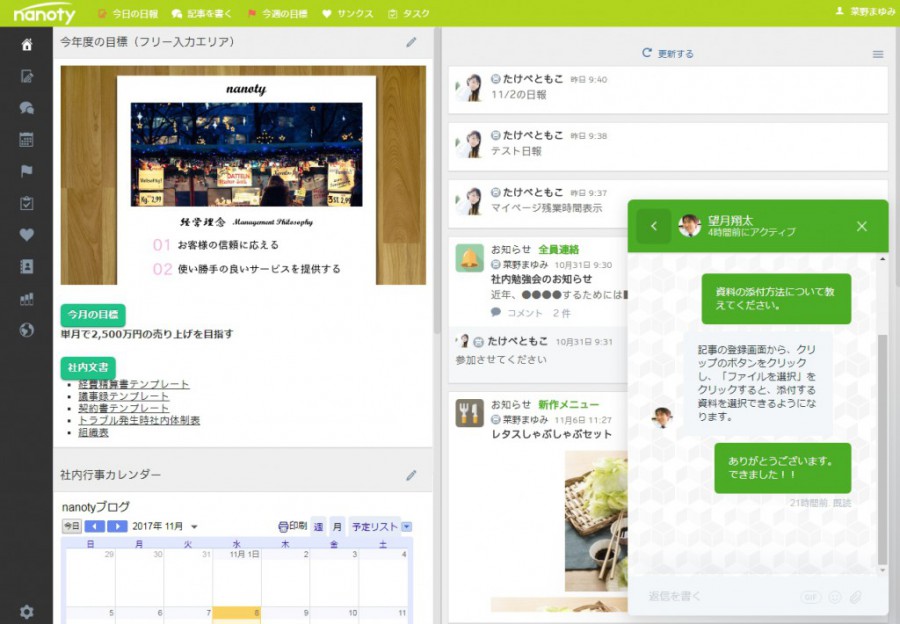Viewport: 900px width, 624px height.
Task: Switch calendar to 月 view
Action: click(337, 526)
